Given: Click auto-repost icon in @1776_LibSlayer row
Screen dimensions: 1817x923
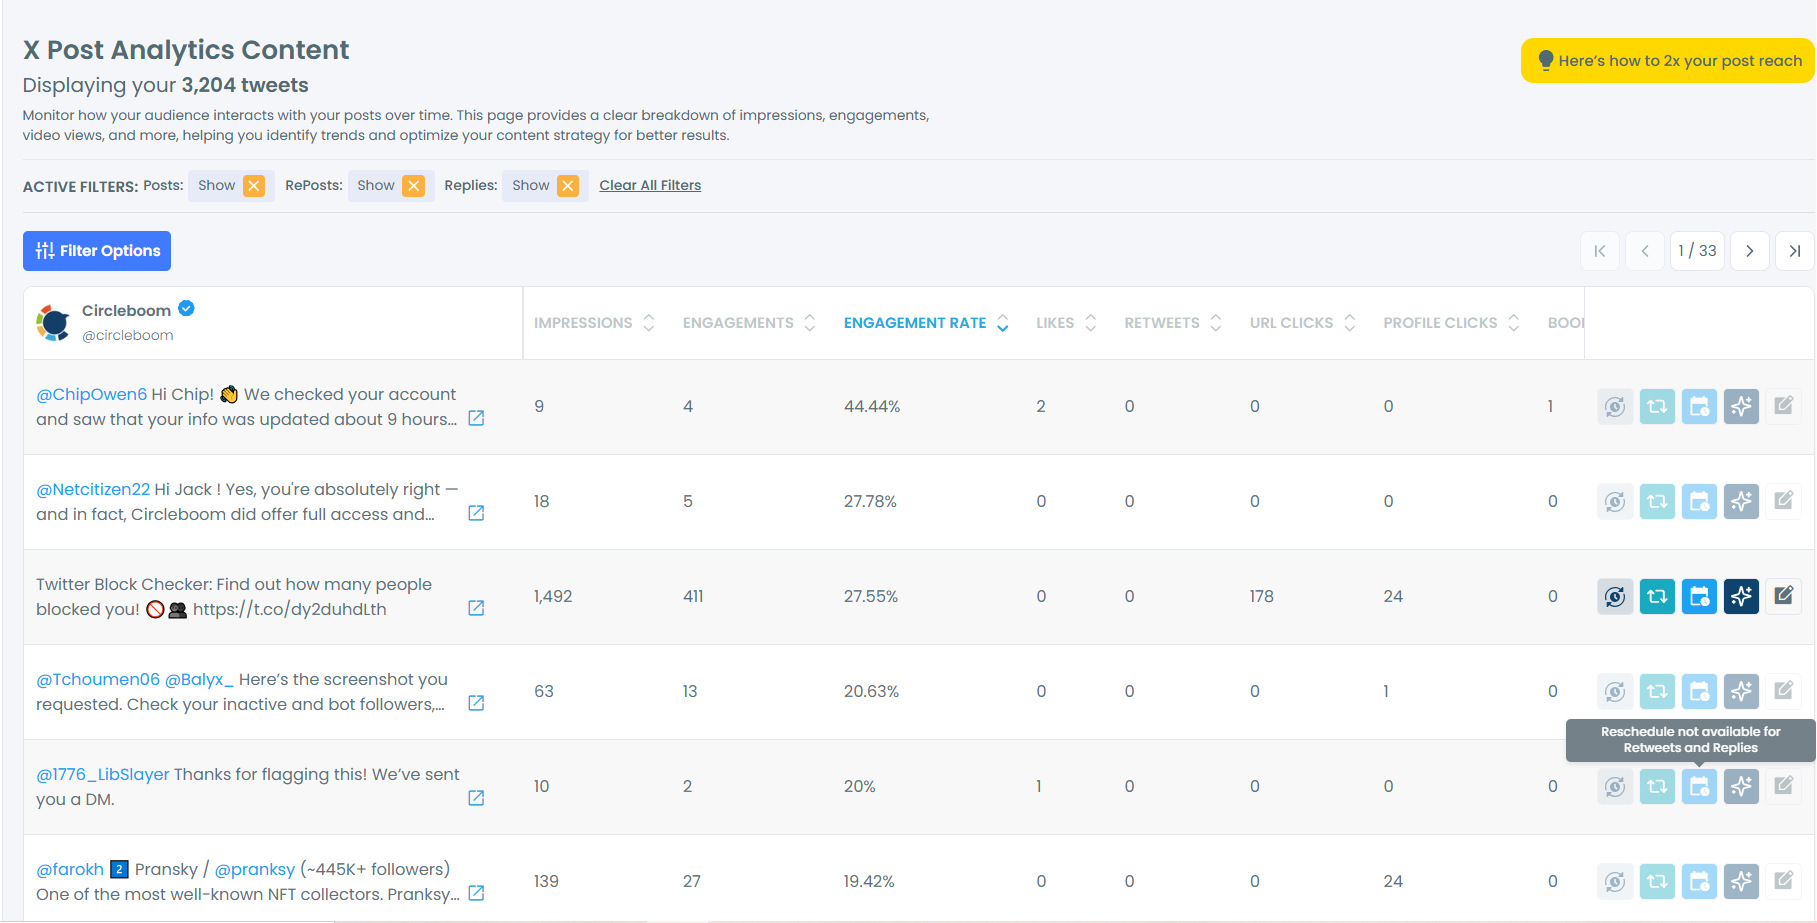Looking at the screenshot, I should (x=1615, y=786).
